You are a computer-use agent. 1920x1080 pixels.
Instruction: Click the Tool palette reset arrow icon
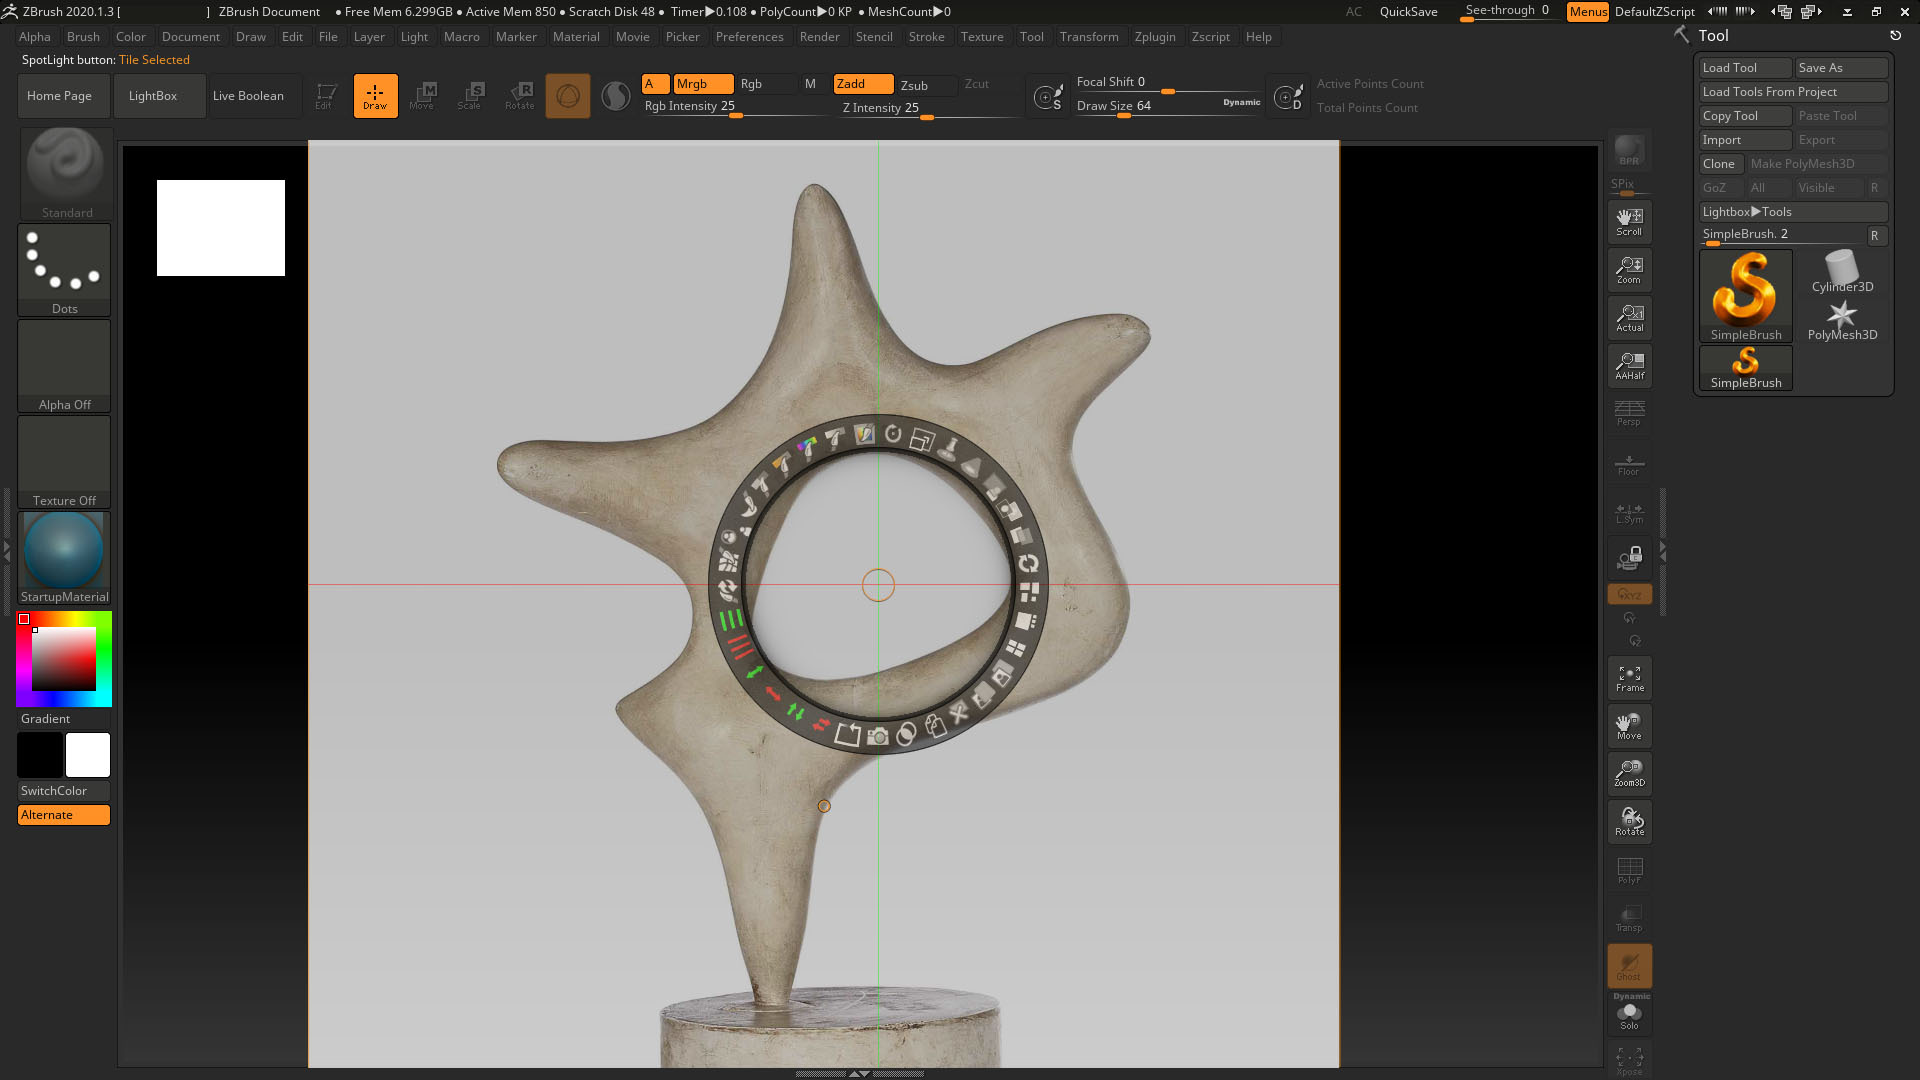pos(1895,35)
